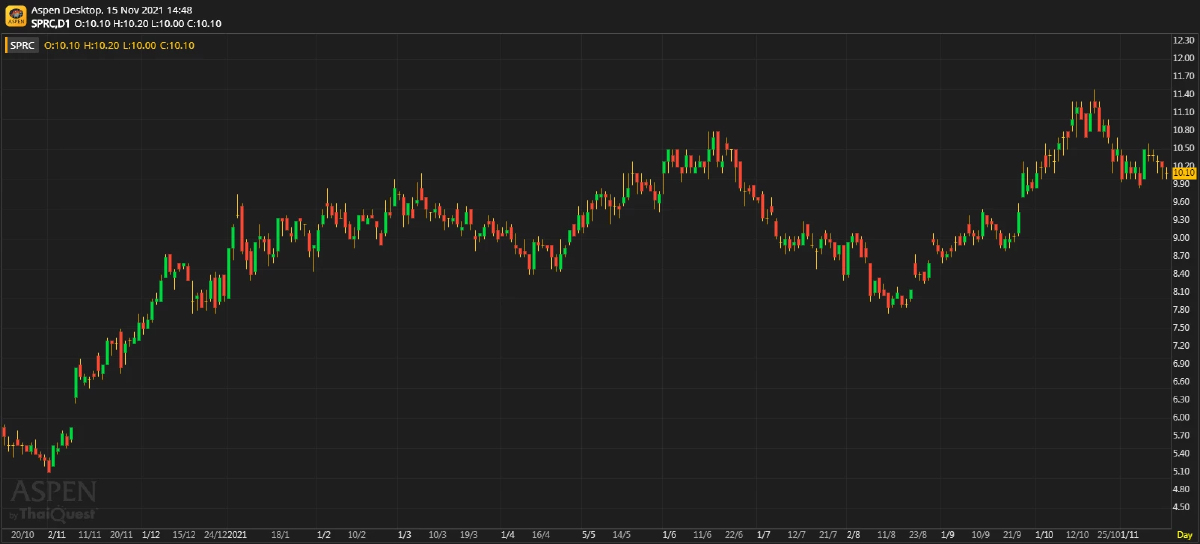Image resolution: width=1200 pixels, height=544 pixels.
Task: Click the 2021 year date axis label
Action: click(x=237, y=536)
